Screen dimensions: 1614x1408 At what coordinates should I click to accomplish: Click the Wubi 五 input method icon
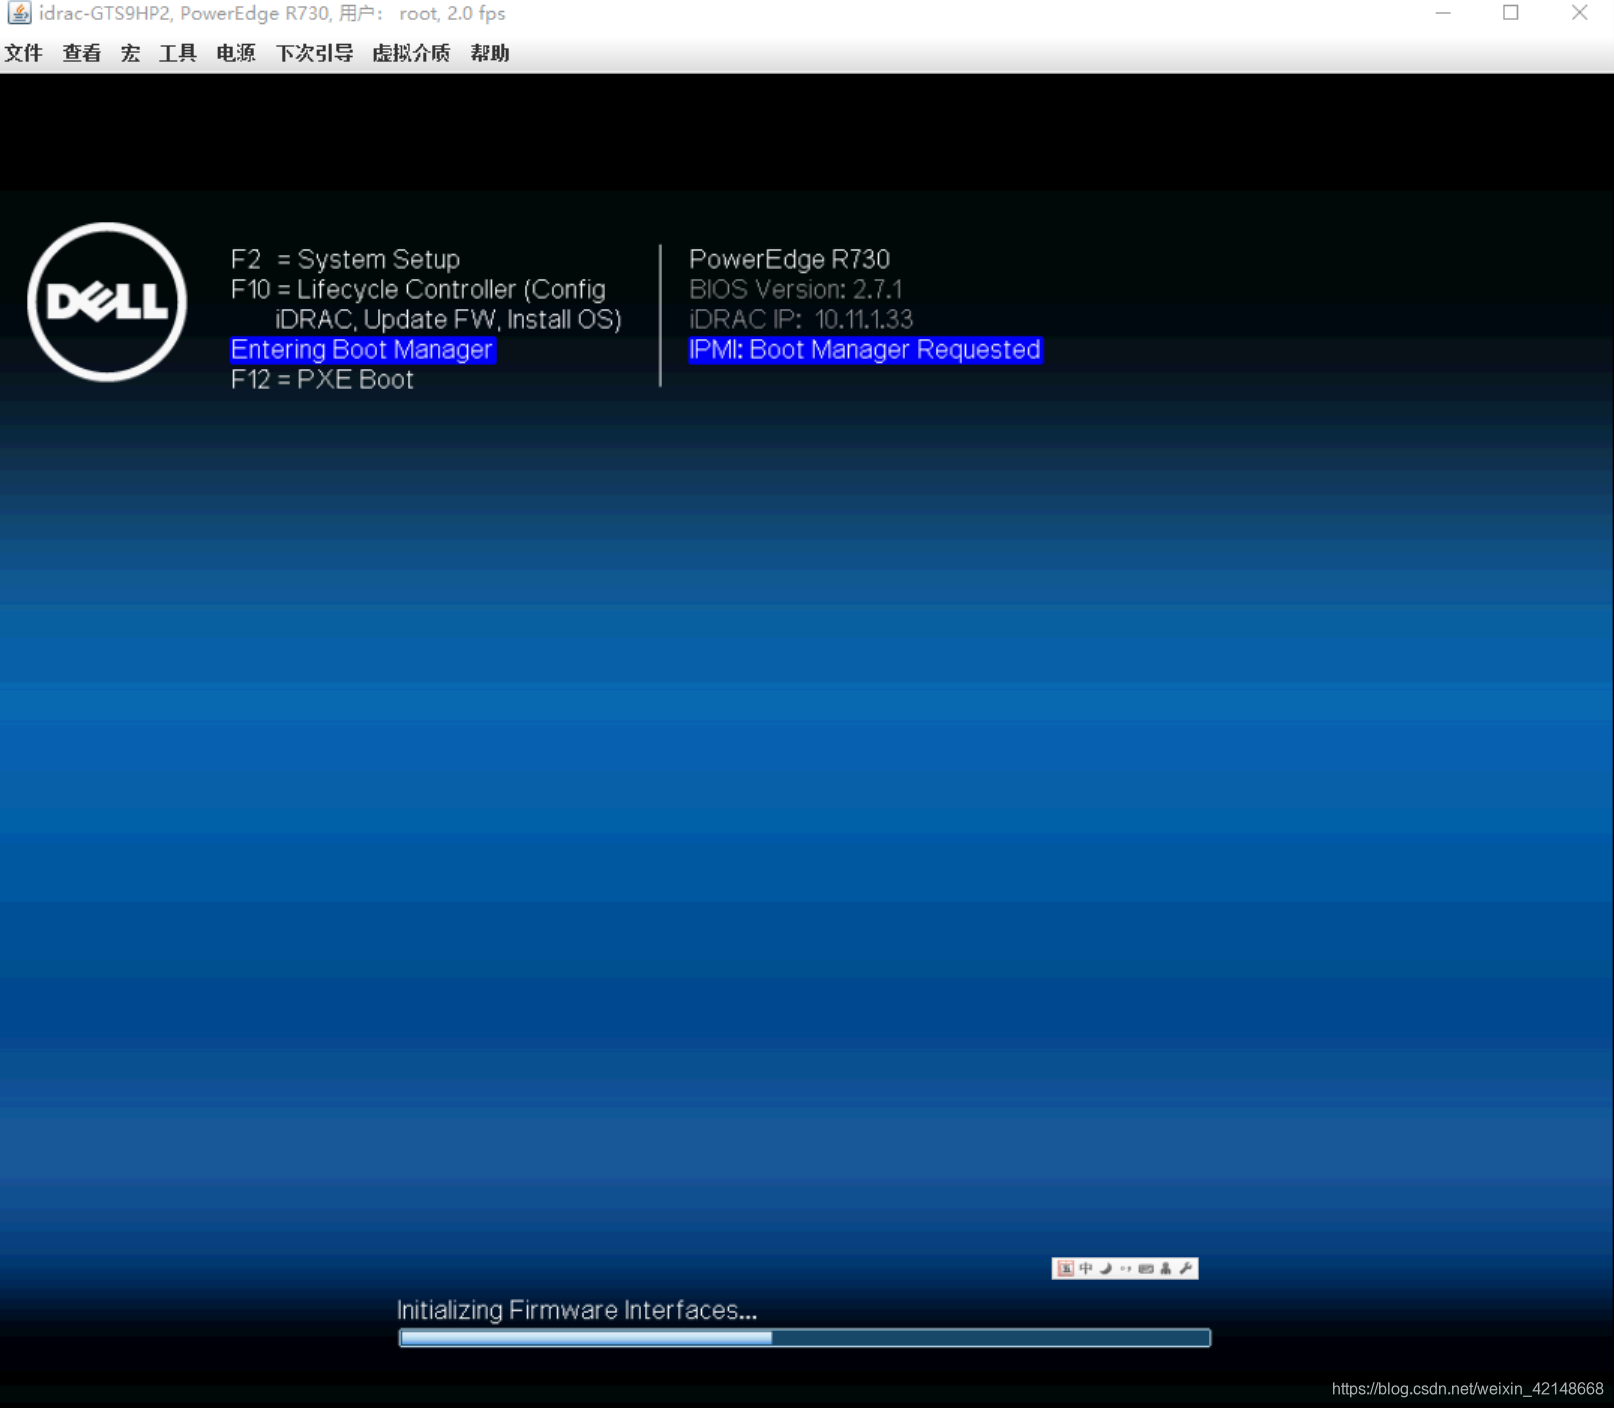(1065, 1268)
